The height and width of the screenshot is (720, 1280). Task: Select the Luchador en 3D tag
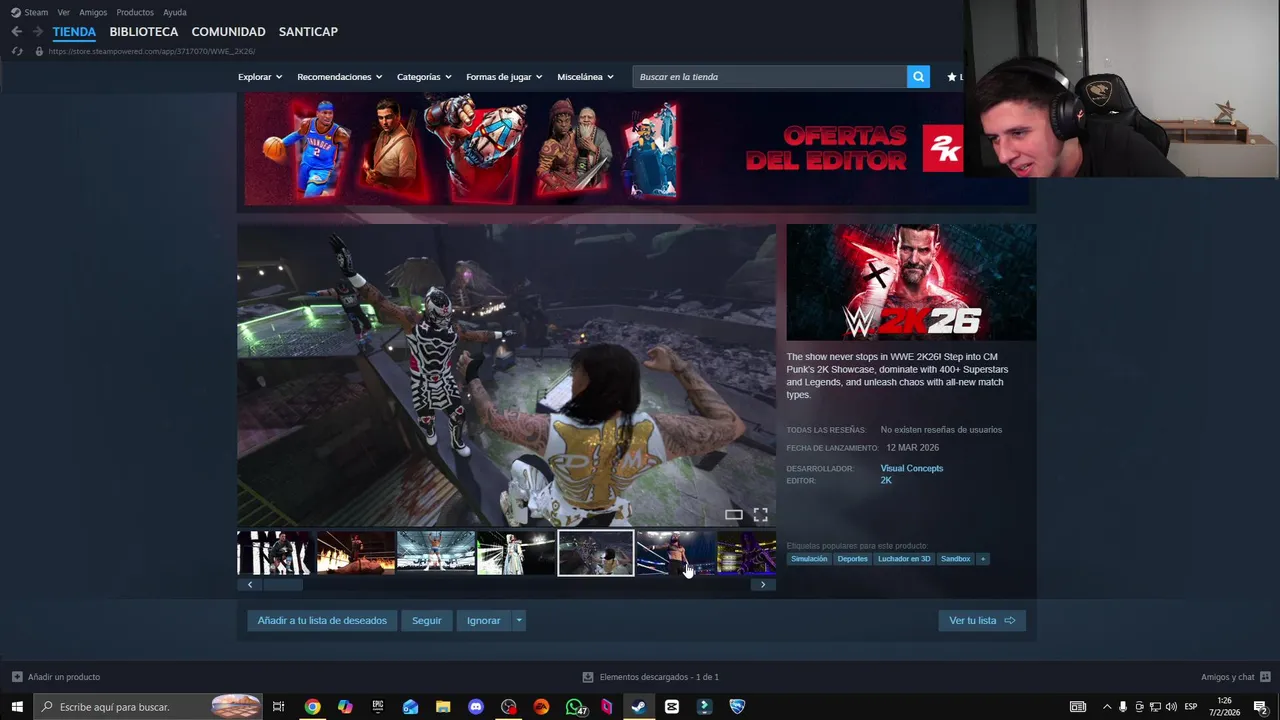904,559
